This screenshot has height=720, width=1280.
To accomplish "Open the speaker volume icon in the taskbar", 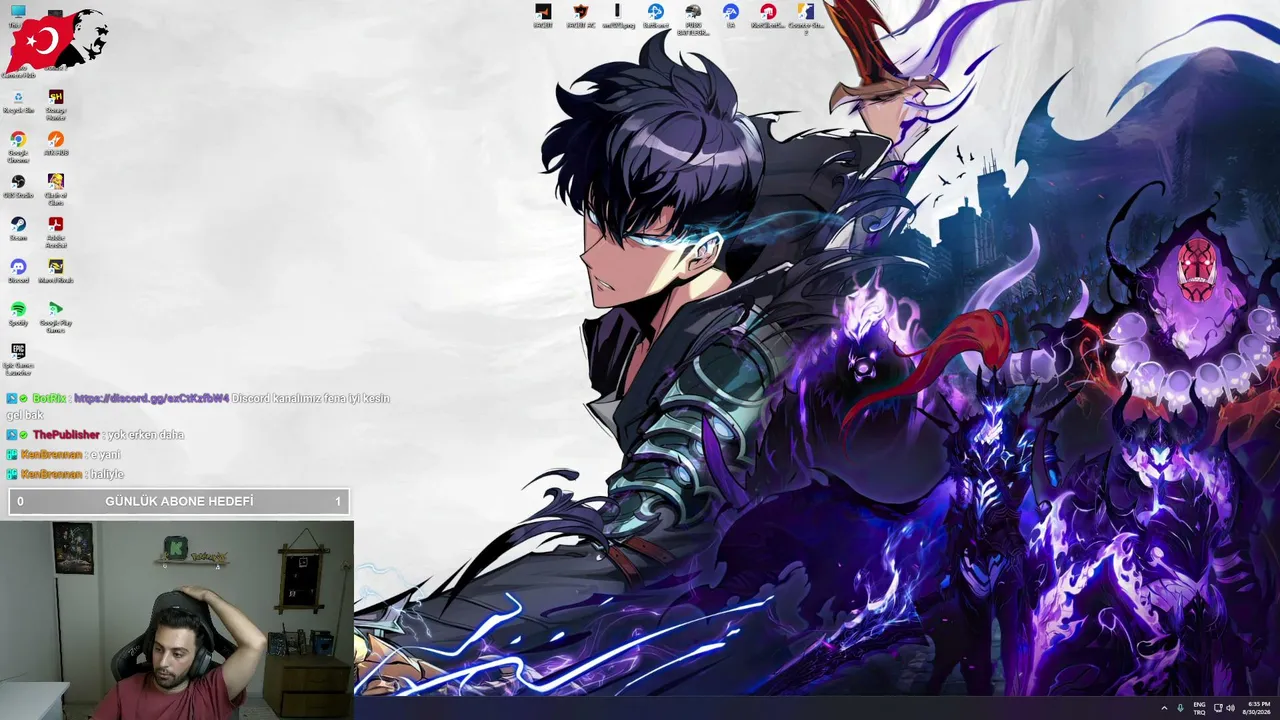I will 1230,708.
